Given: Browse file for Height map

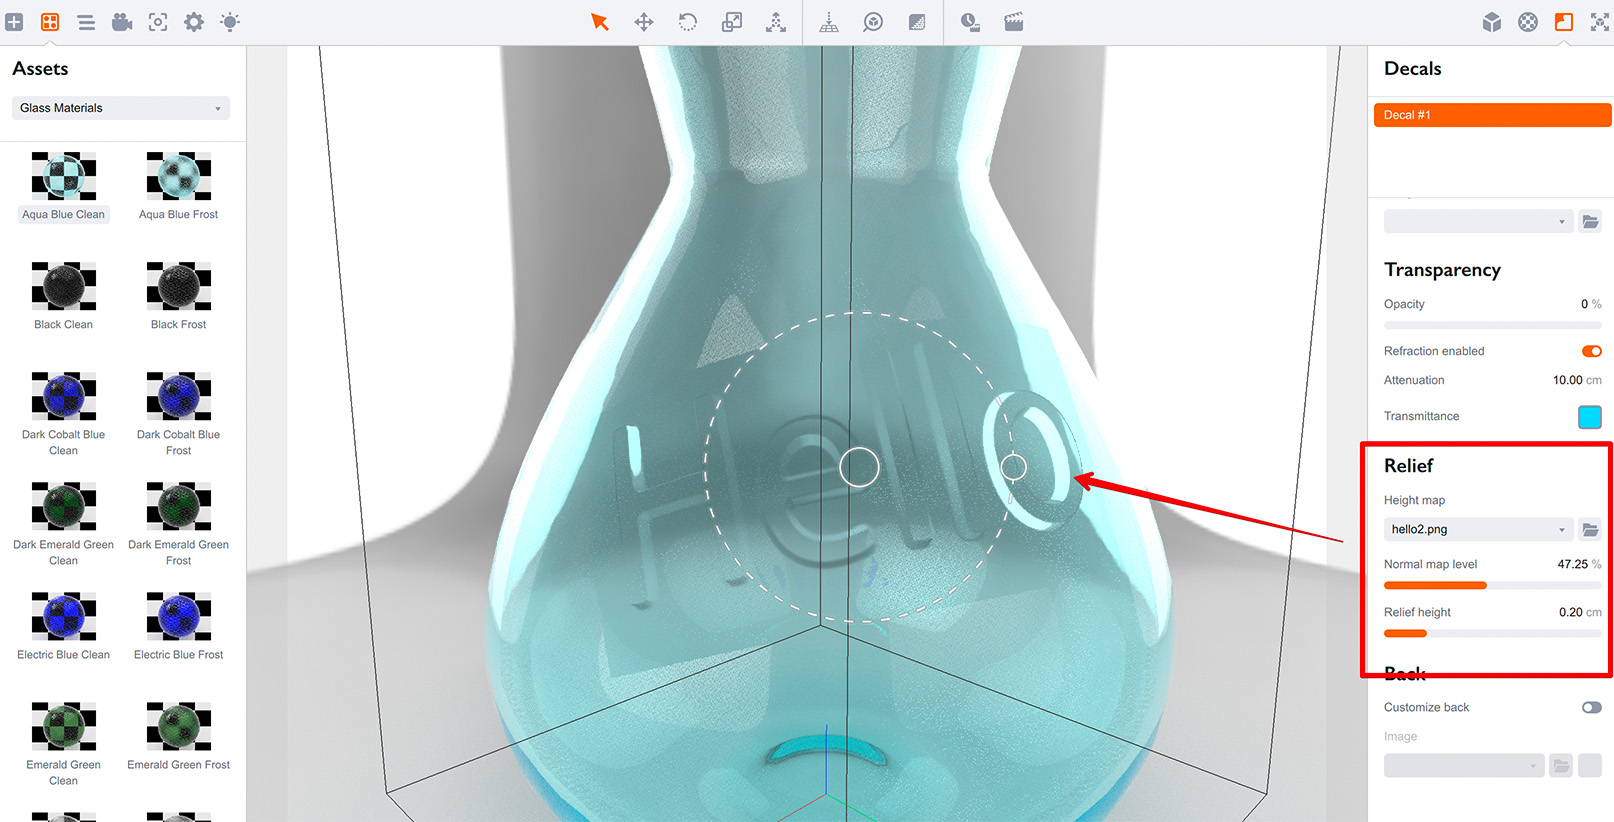Looking at the screenshot, I should 1590,529.
